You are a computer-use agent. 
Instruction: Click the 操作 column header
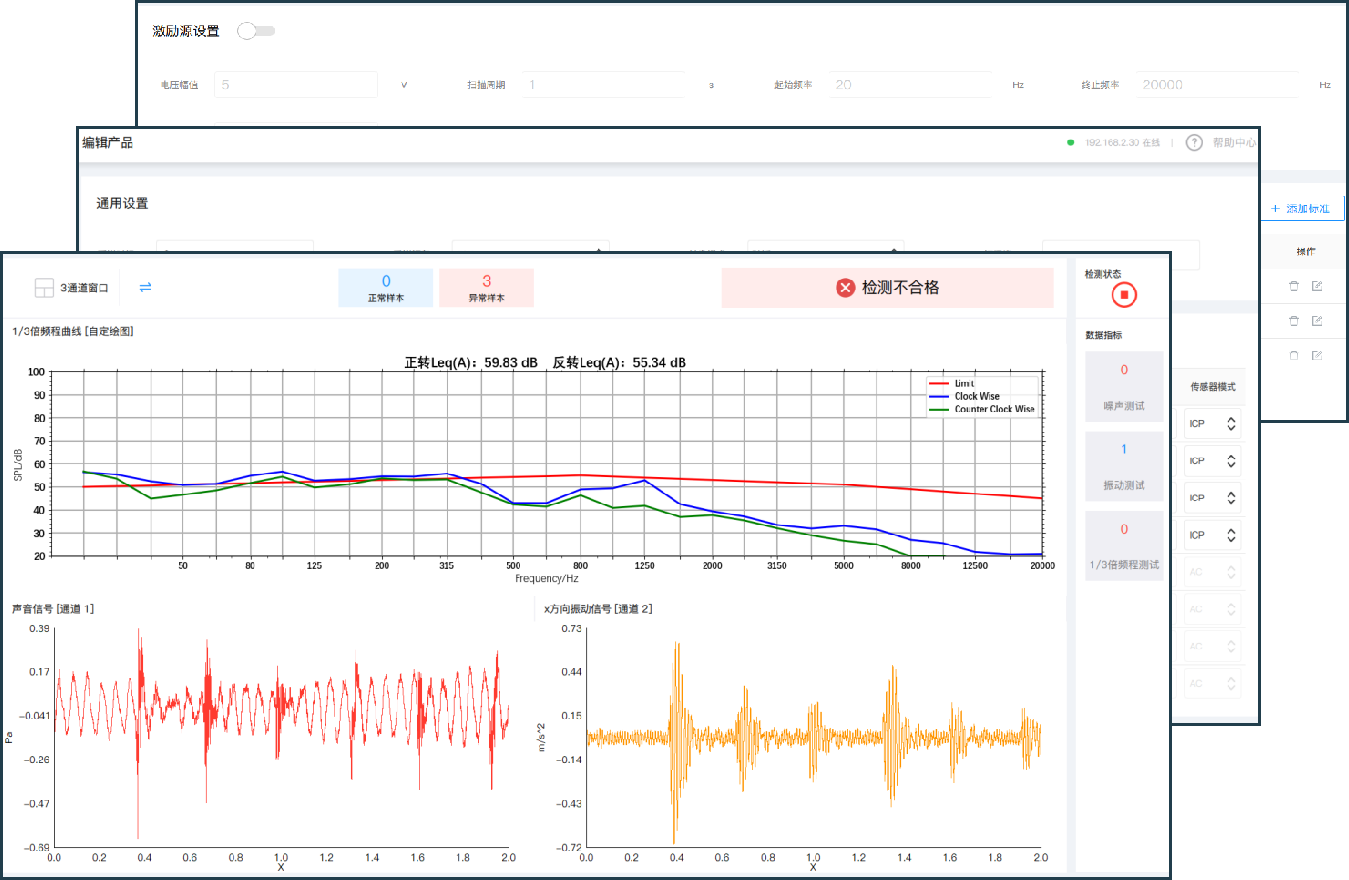pos(1305,252)
